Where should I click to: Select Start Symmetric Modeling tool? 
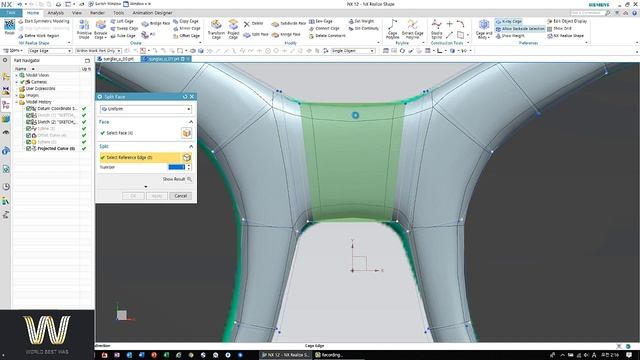click(44, 21)
